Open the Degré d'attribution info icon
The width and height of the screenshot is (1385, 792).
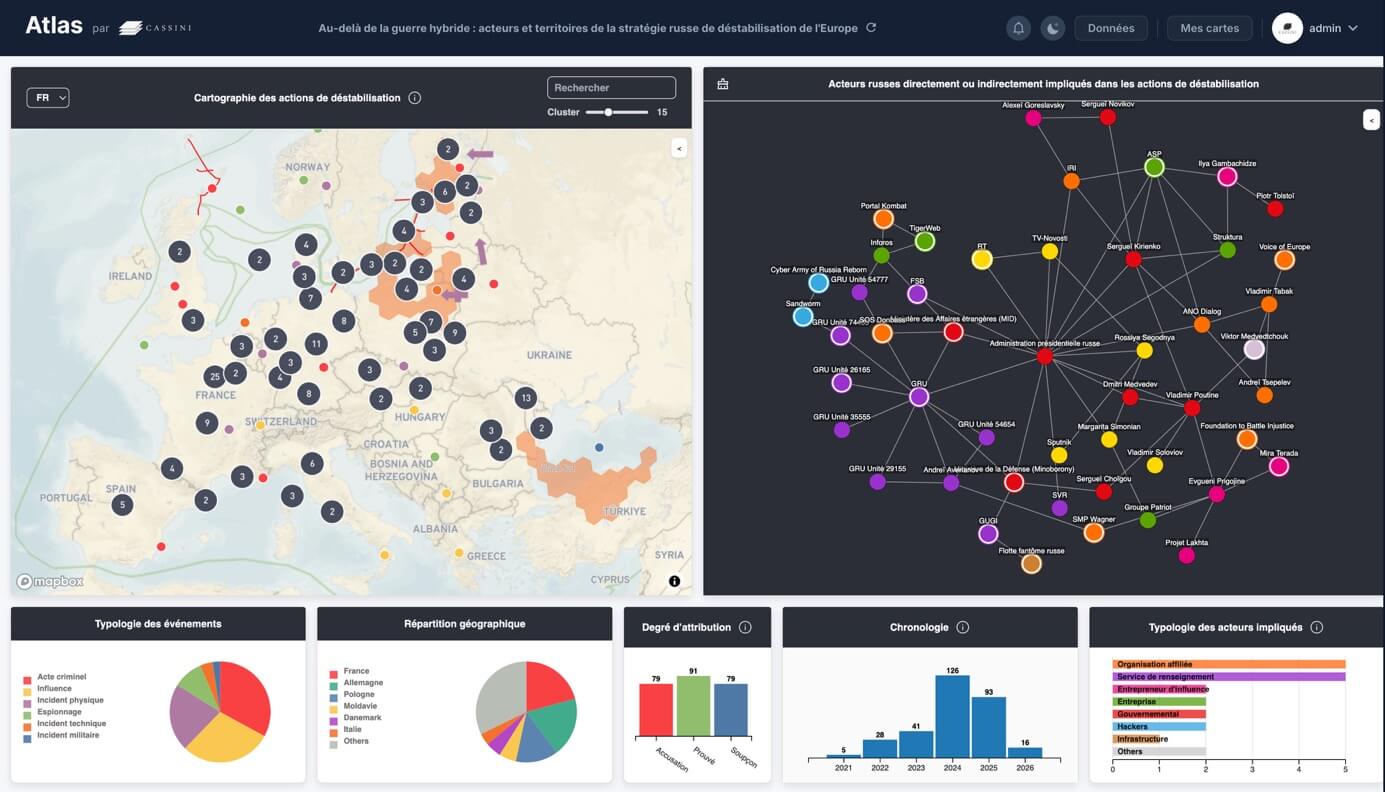(x=744, y=627)
